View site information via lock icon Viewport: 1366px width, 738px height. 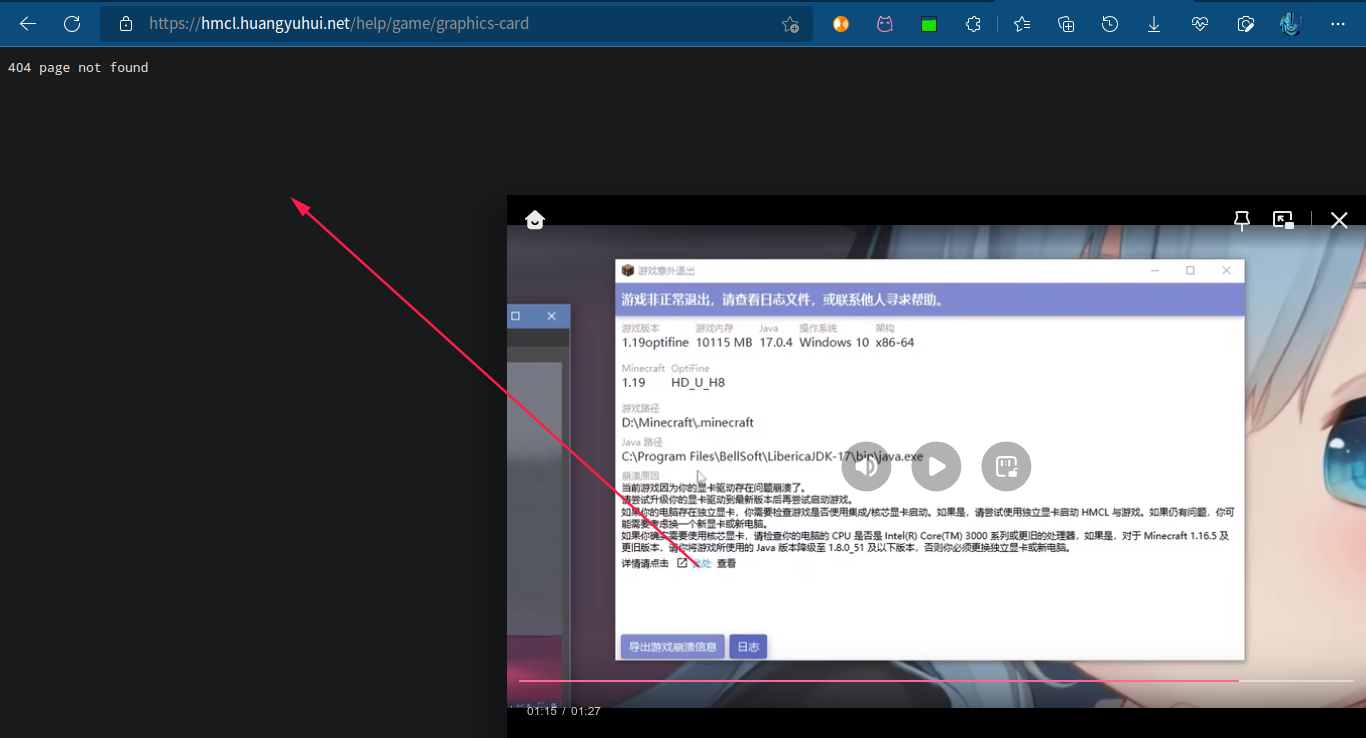126,24
